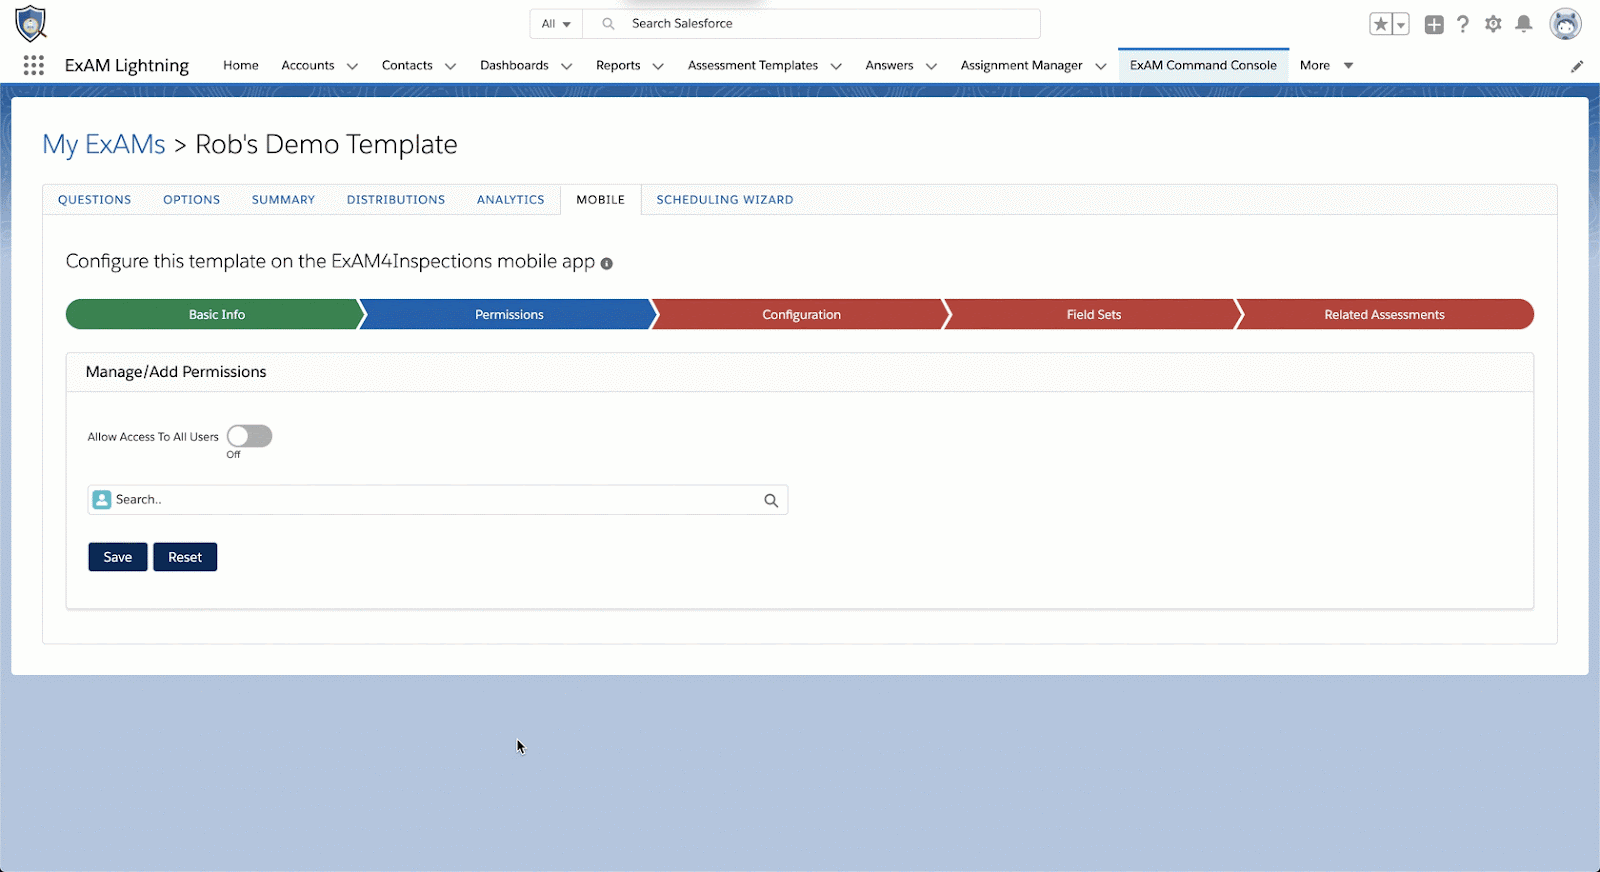Image resolution: width=1600 pixels, height=872 pixels.
Task: Expand the Accounts menu chevron
Action: click(x=352, y=66)
